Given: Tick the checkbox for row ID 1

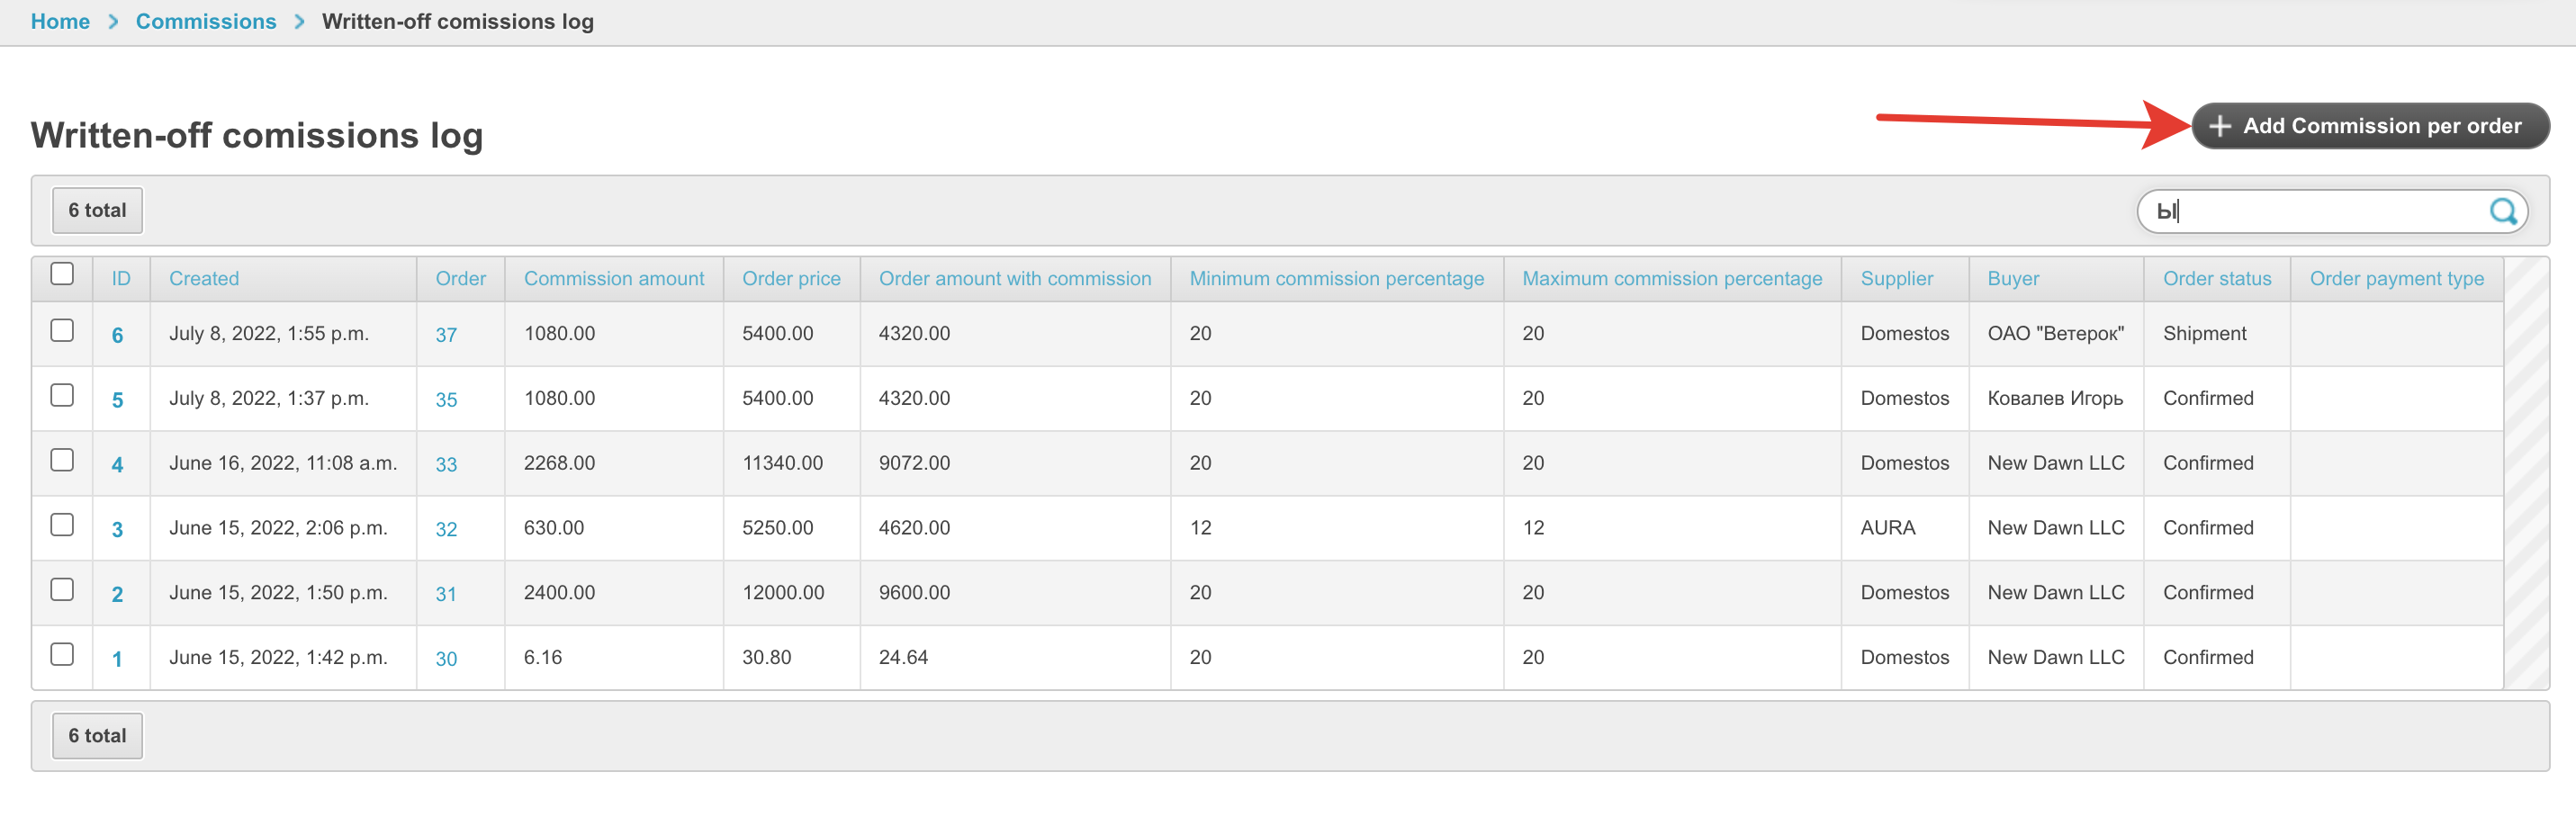Looking at the screenshot, I should pyautogui.click(x=62, y=654).
